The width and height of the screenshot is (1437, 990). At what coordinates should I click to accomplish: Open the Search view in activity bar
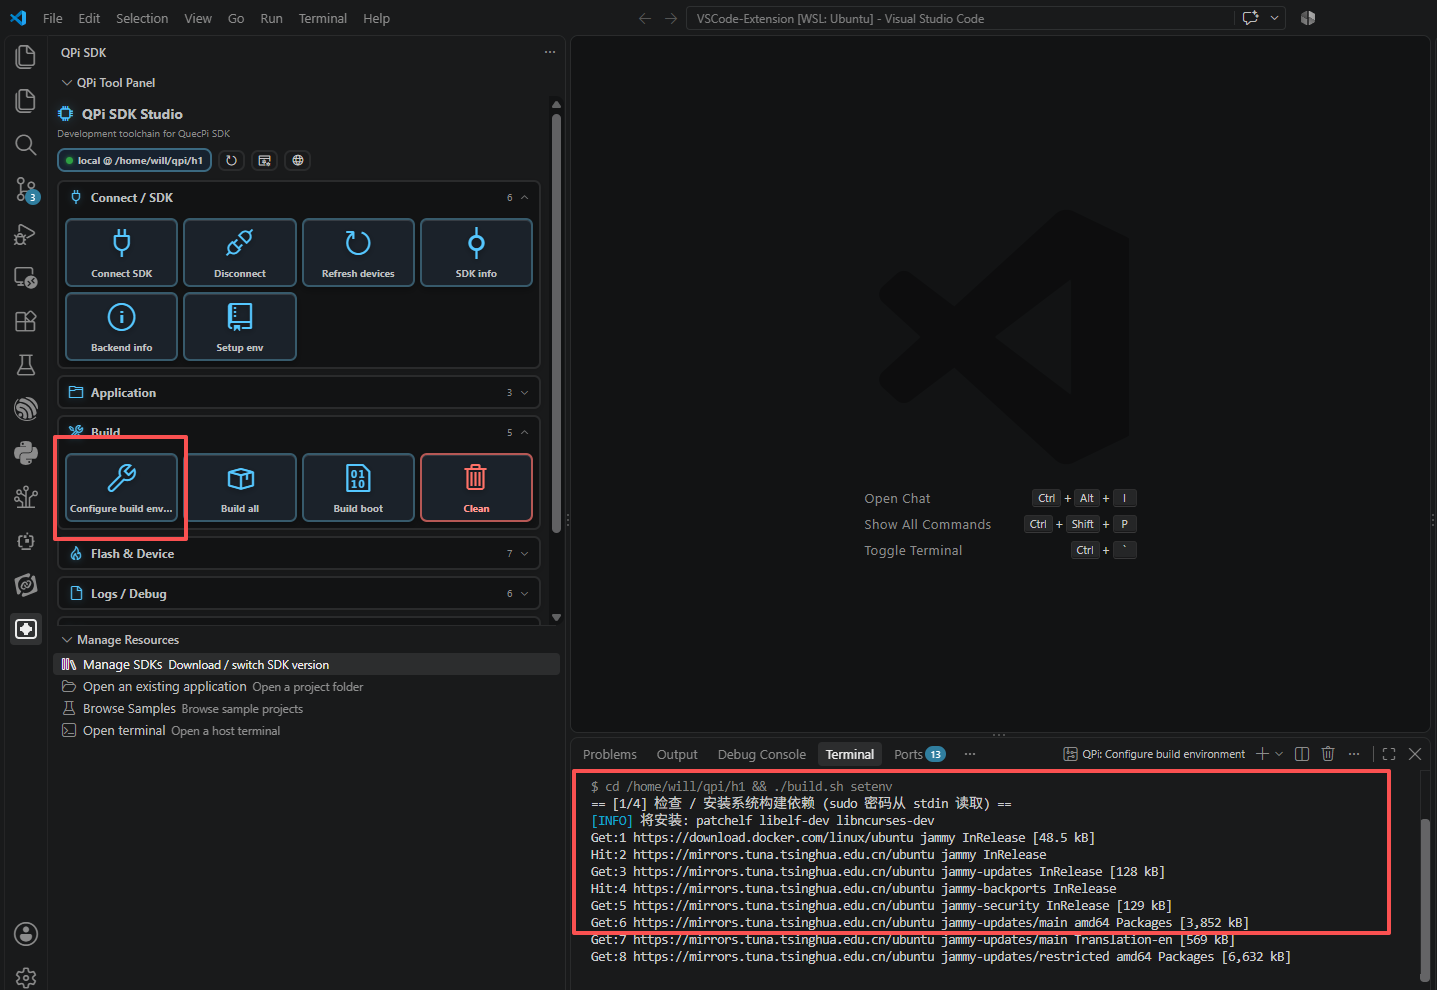(26, 145)
